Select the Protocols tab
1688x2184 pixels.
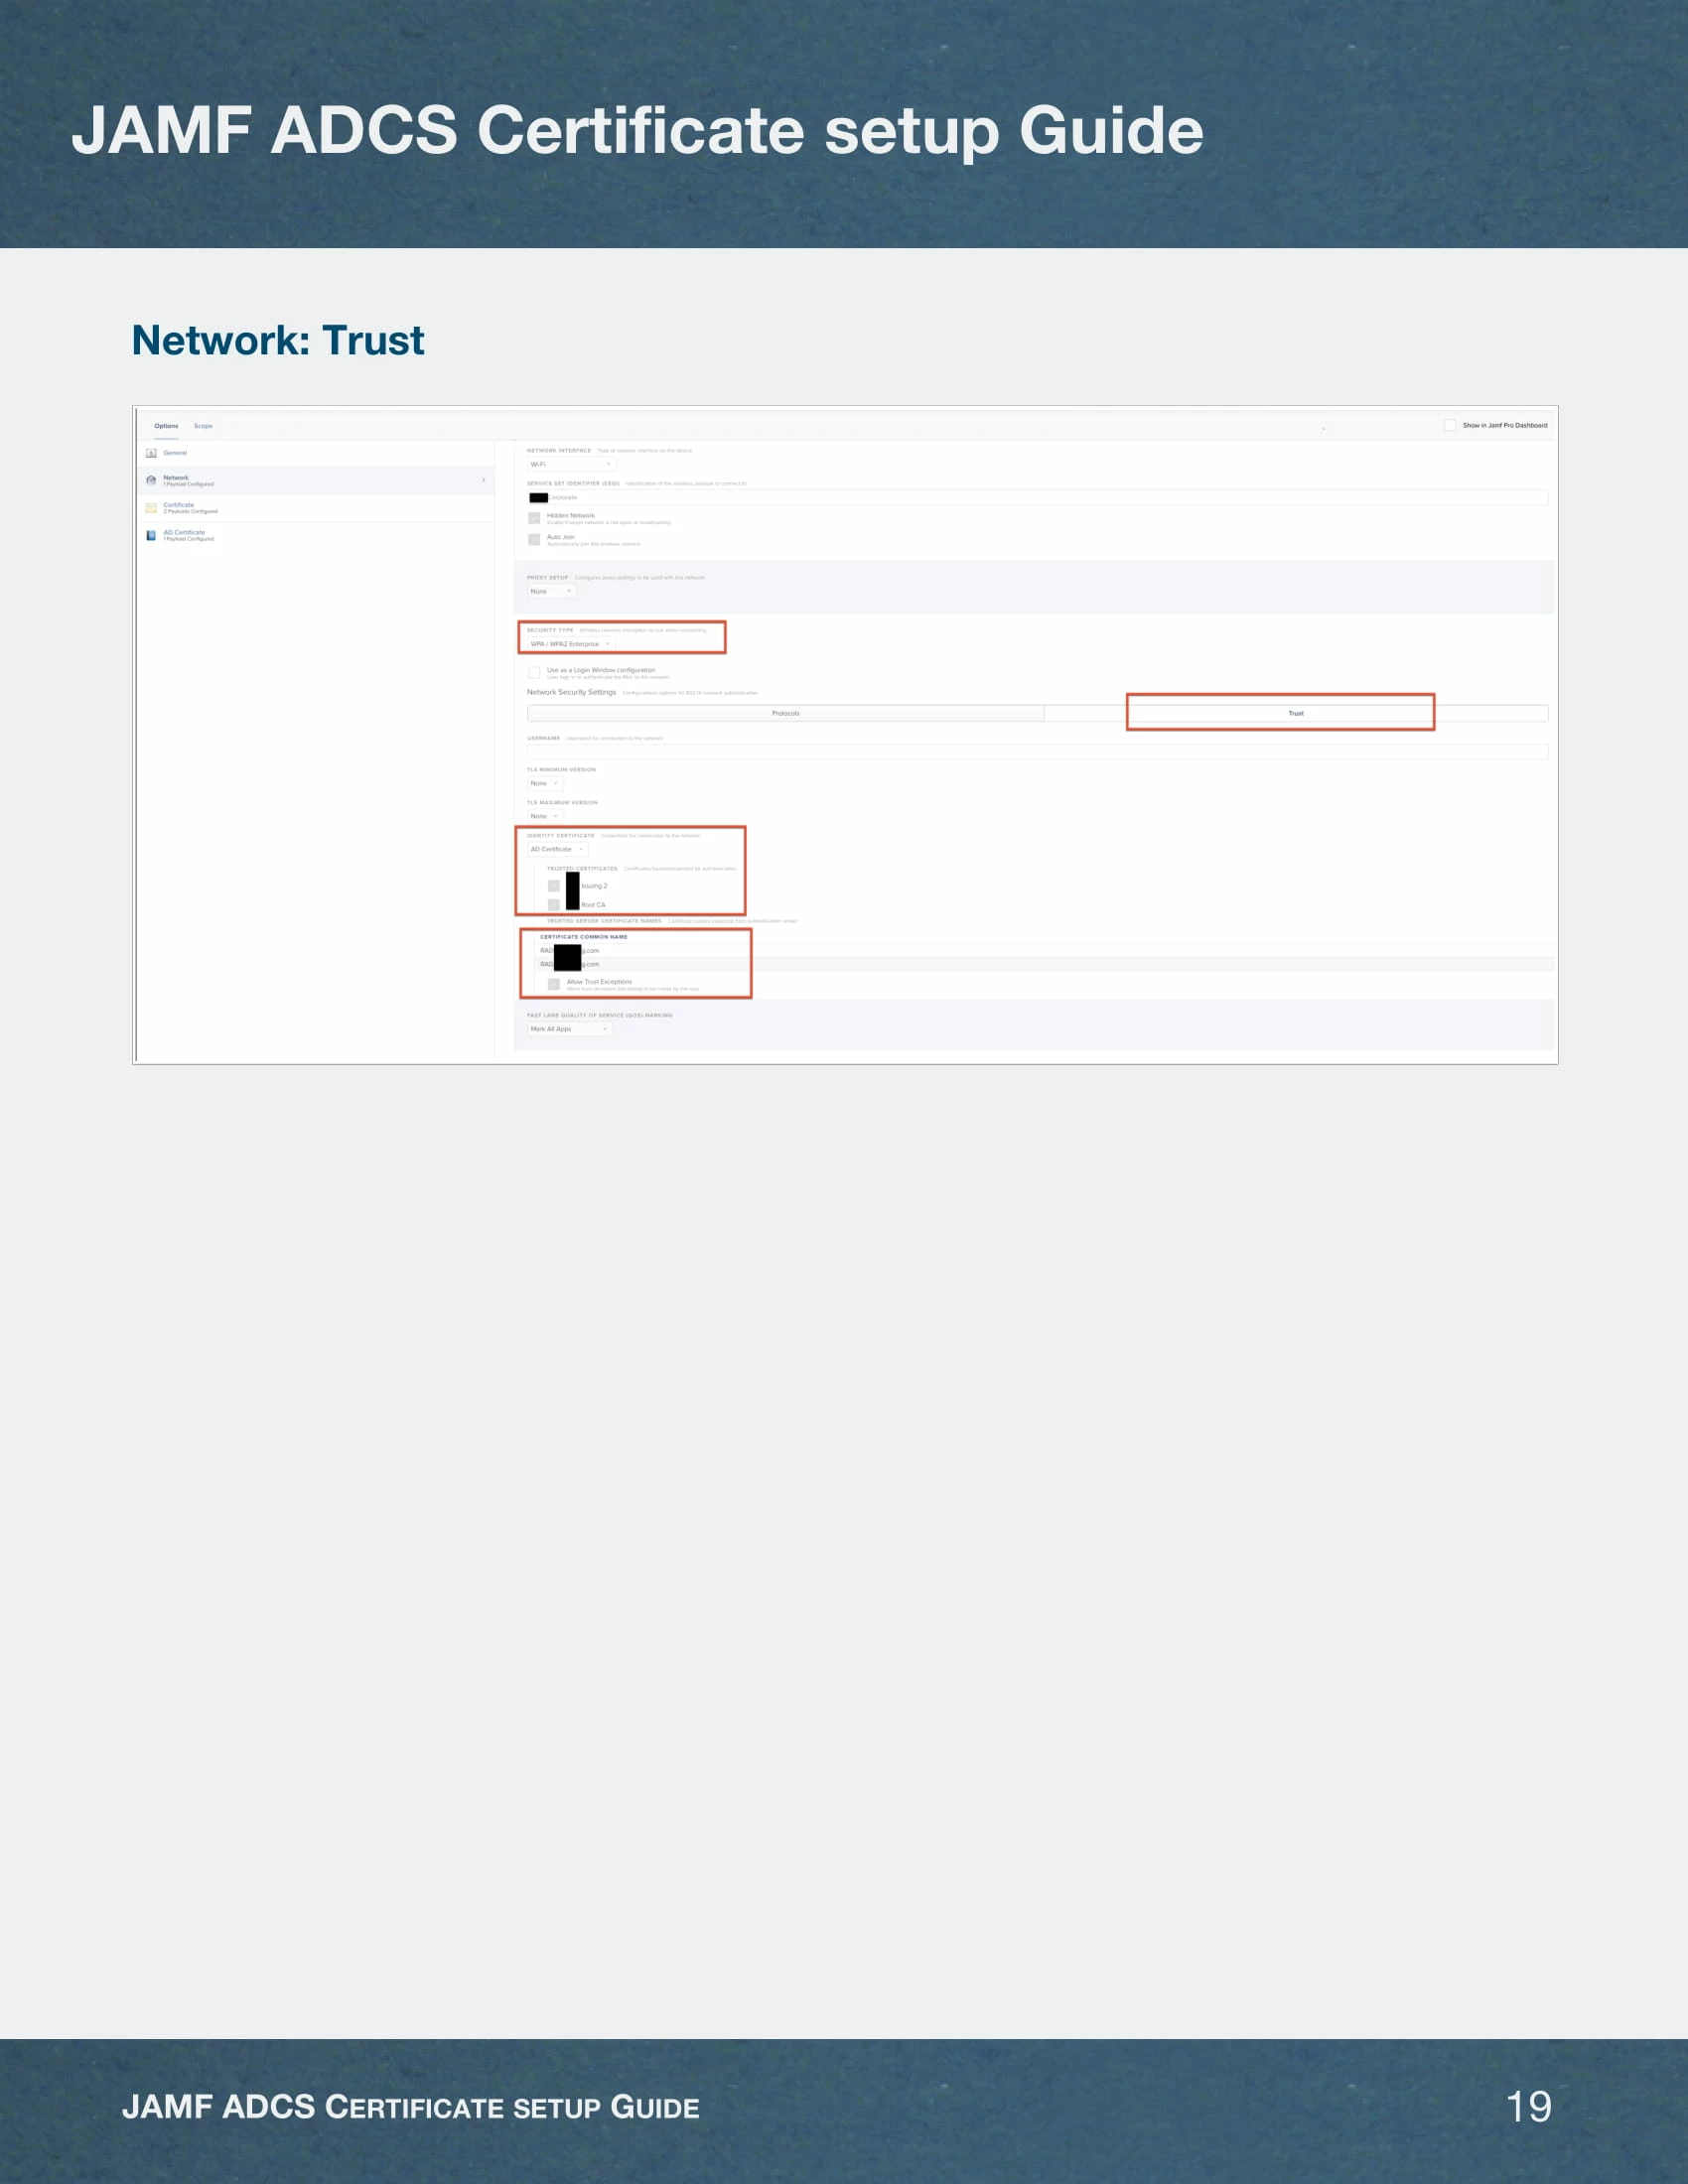[785, 713]
